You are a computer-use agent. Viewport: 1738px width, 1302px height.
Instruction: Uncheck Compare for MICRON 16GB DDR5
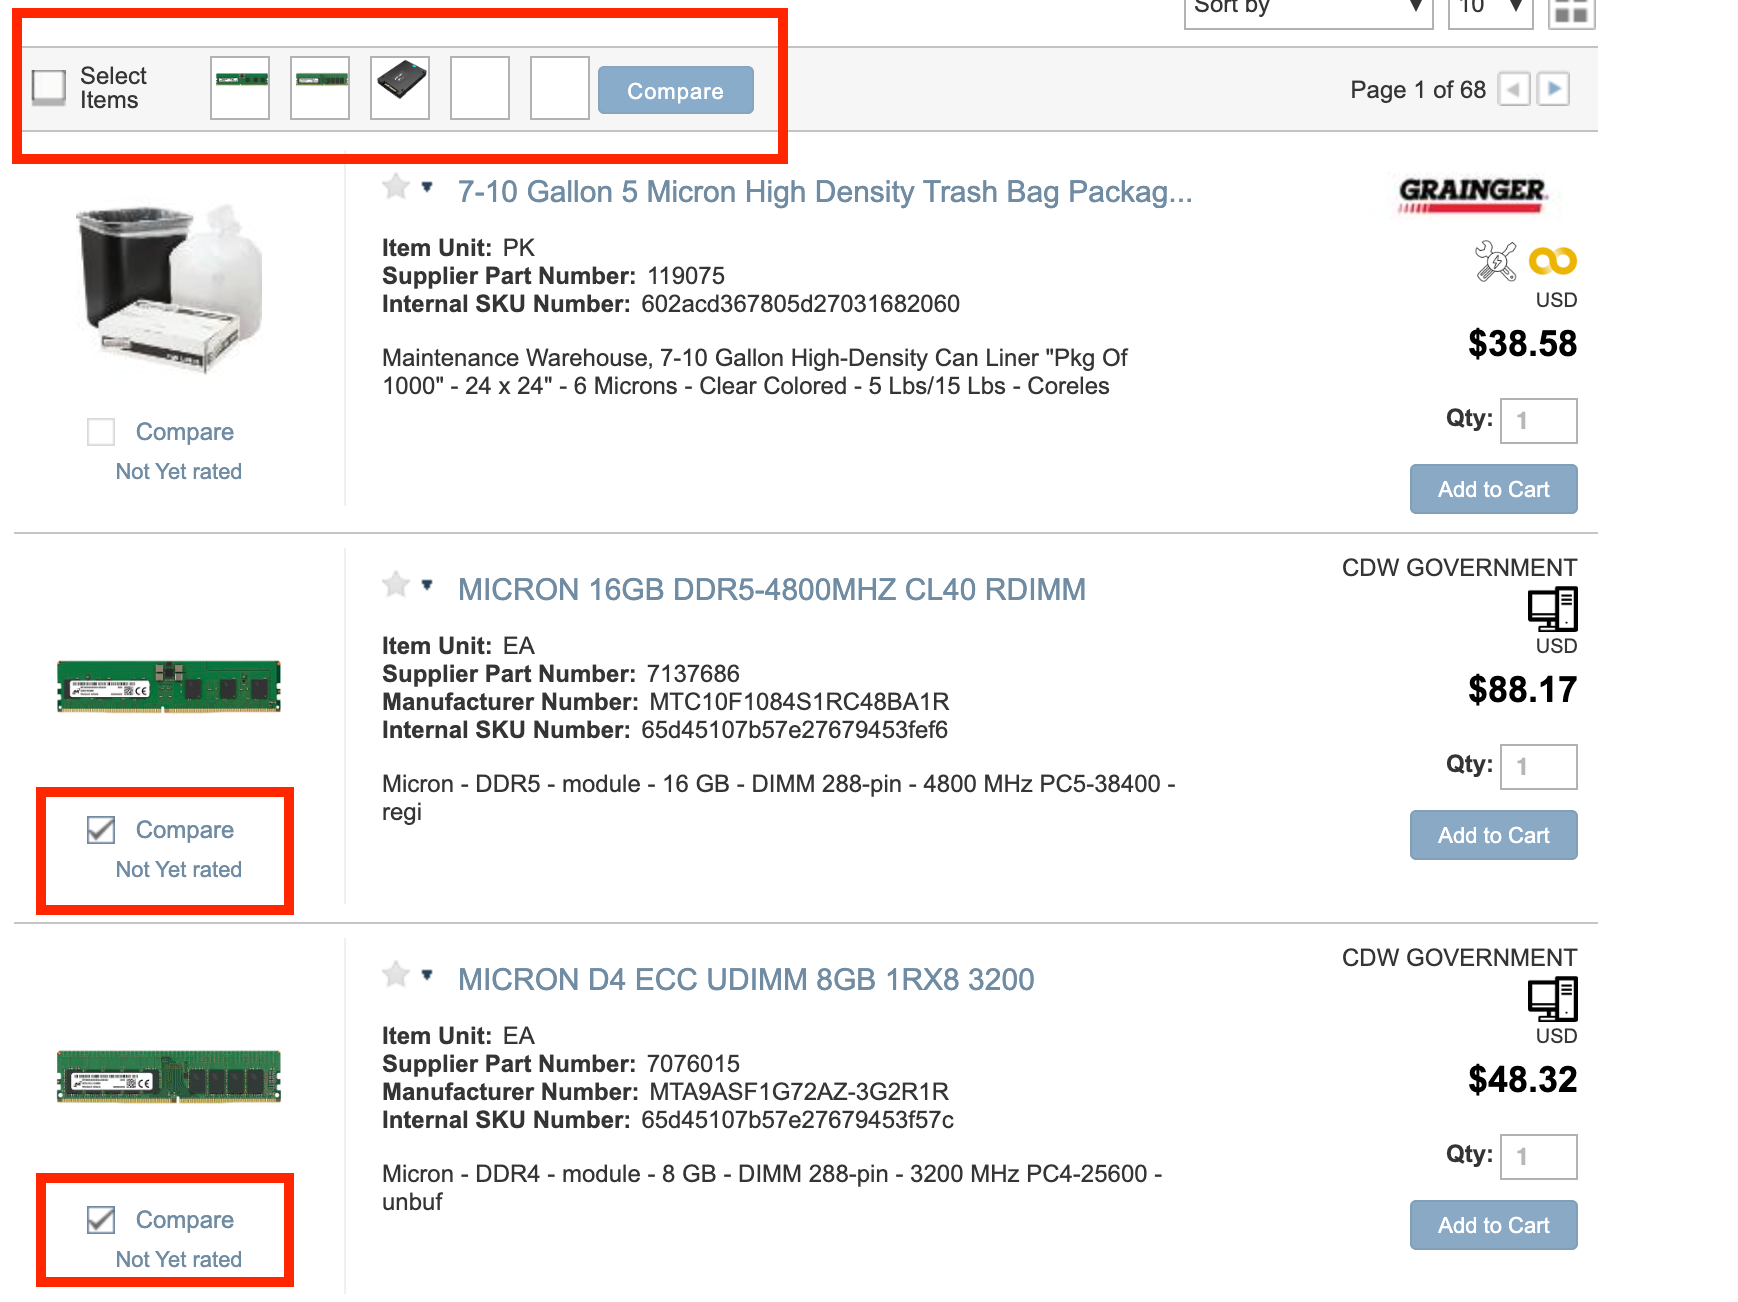click(101, 830)
